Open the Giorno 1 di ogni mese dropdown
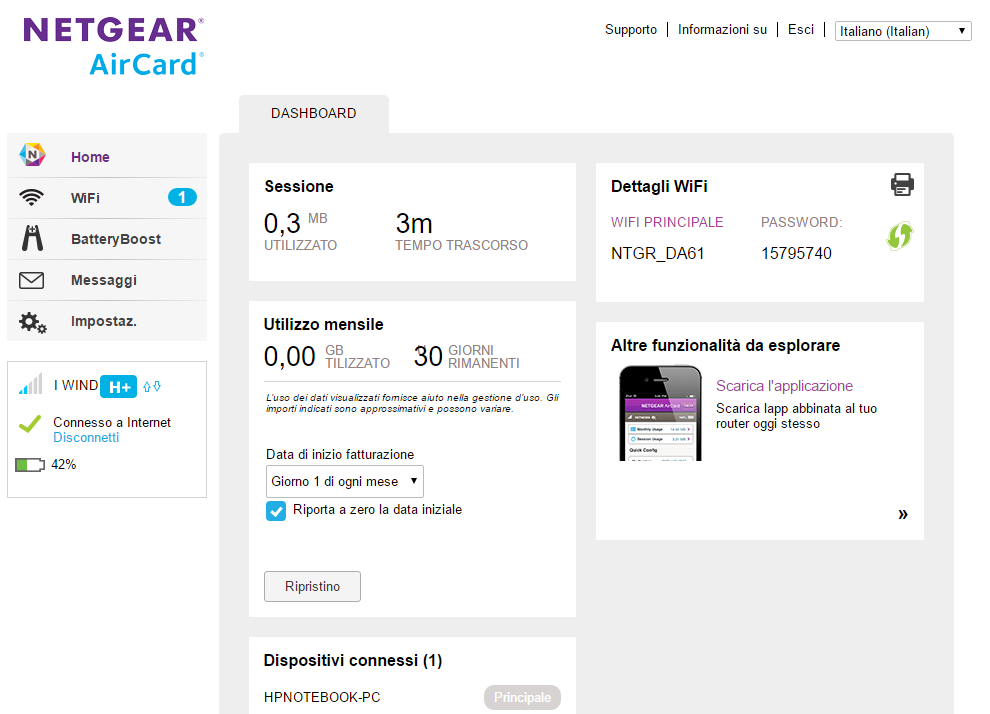This screenshot has width=990, height=714. (x=345, y=482)
